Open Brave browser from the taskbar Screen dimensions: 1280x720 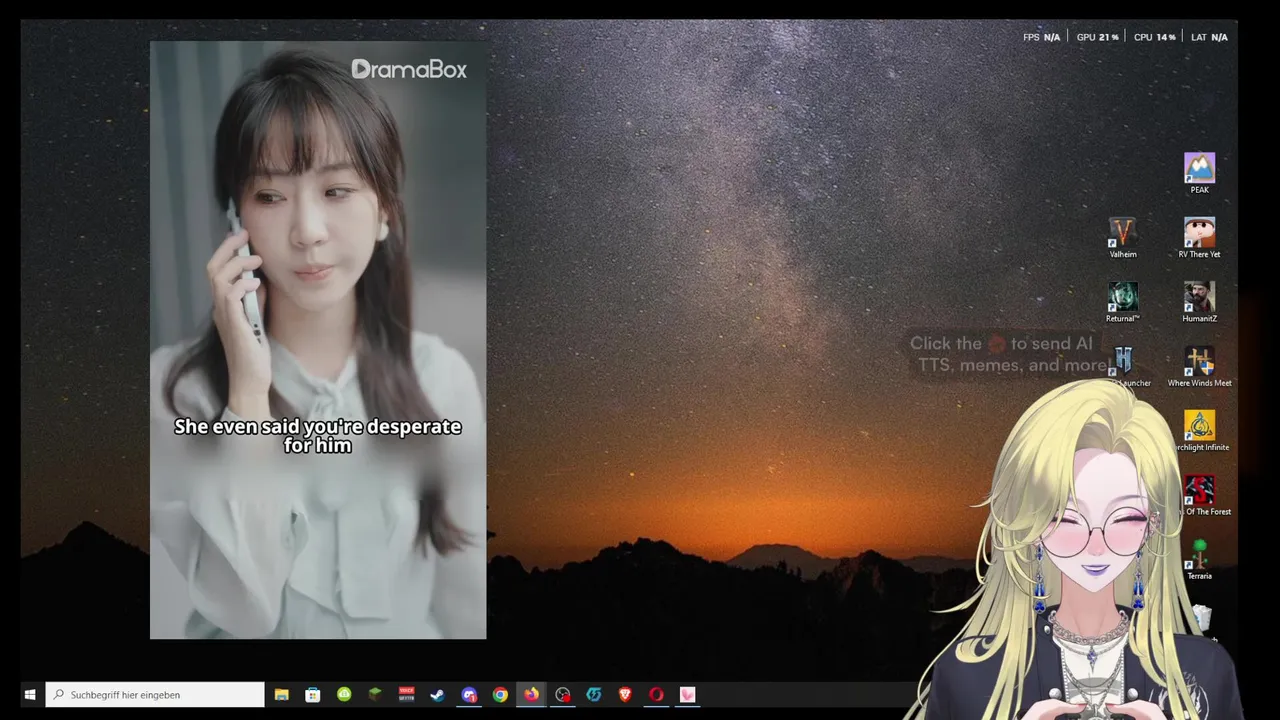point(625,695)
